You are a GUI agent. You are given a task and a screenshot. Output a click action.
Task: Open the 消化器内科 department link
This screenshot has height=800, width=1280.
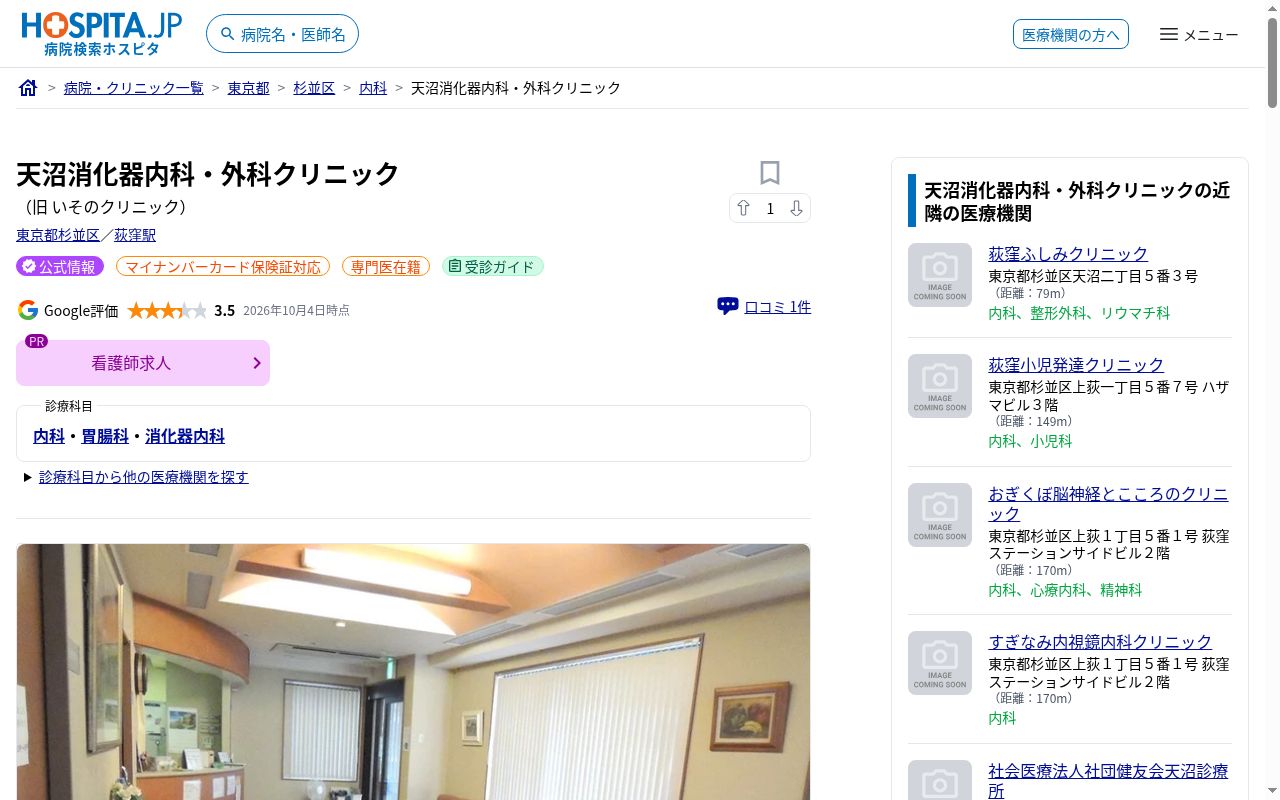point(185,436)
